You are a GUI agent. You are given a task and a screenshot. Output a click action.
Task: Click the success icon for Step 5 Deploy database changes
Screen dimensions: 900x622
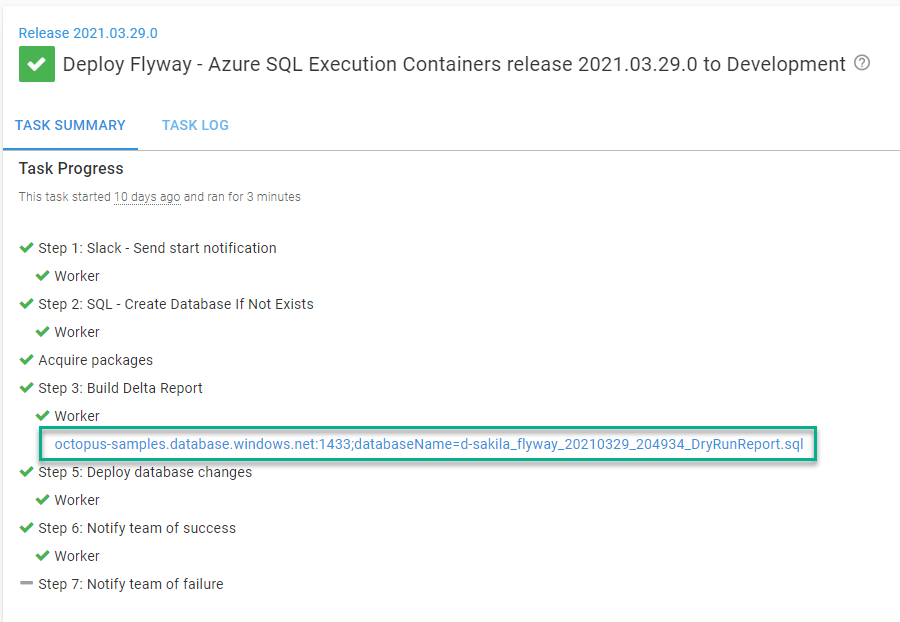24,471
